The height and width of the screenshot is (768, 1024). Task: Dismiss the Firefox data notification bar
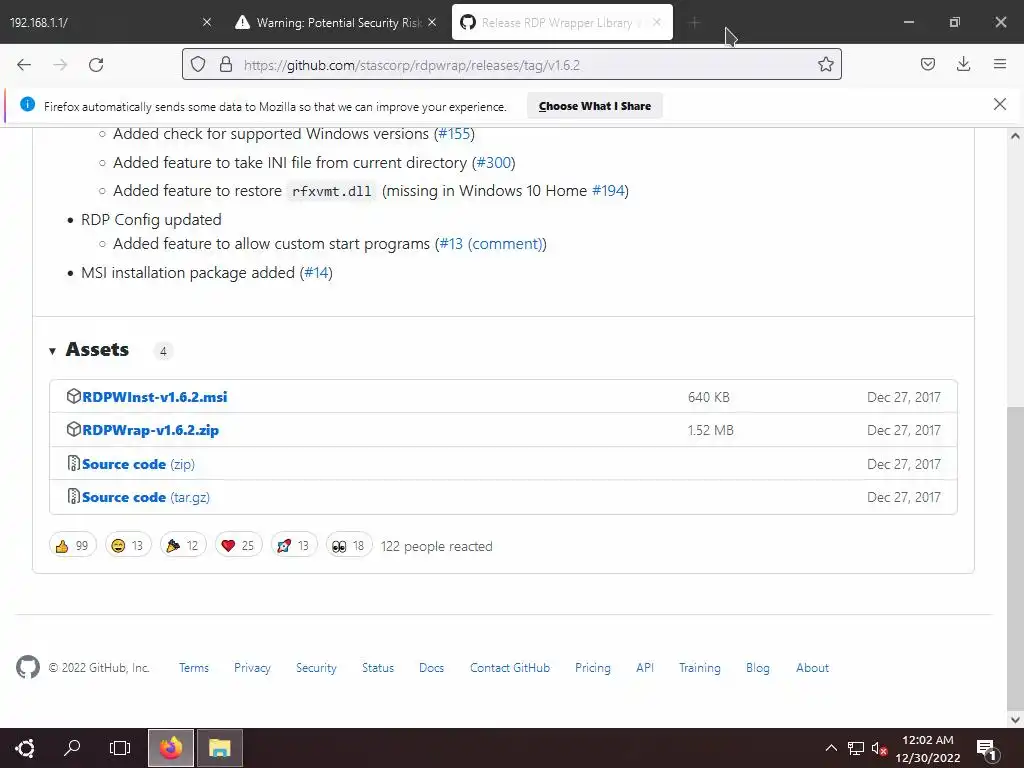999,104
